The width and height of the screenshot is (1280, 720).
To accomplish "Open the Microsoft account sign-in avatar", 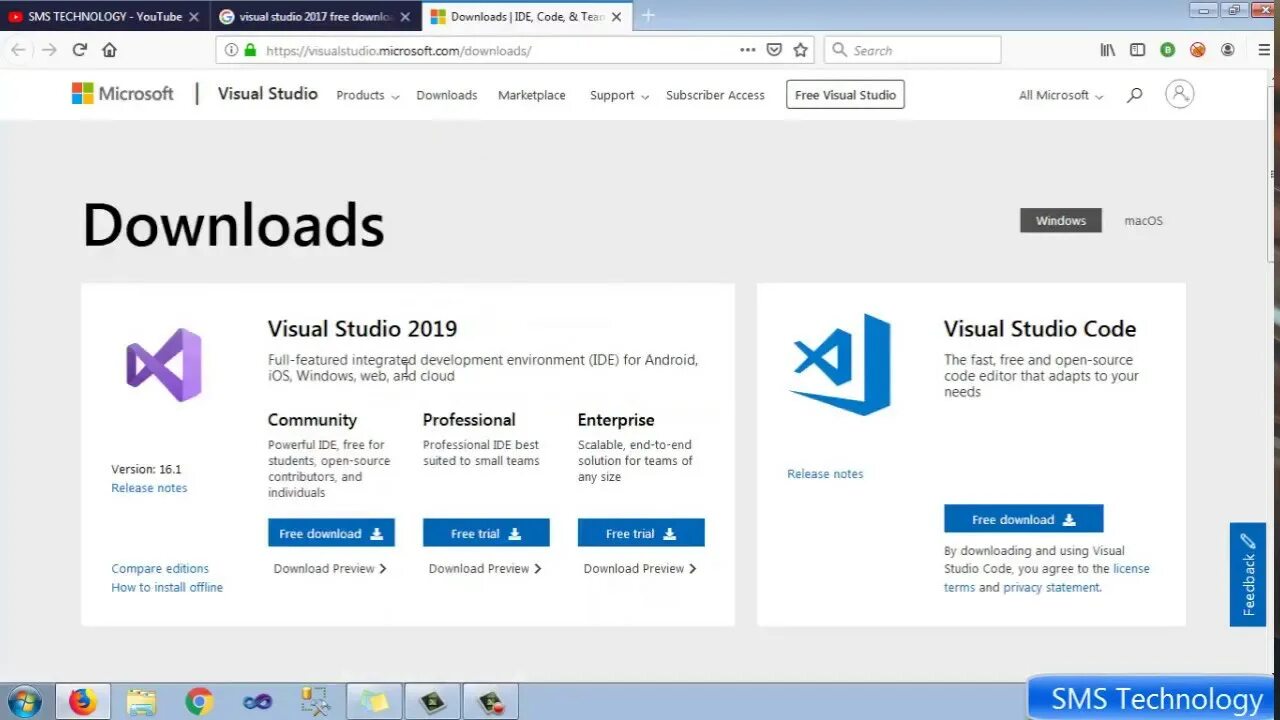I will [x=1180, y=94].
